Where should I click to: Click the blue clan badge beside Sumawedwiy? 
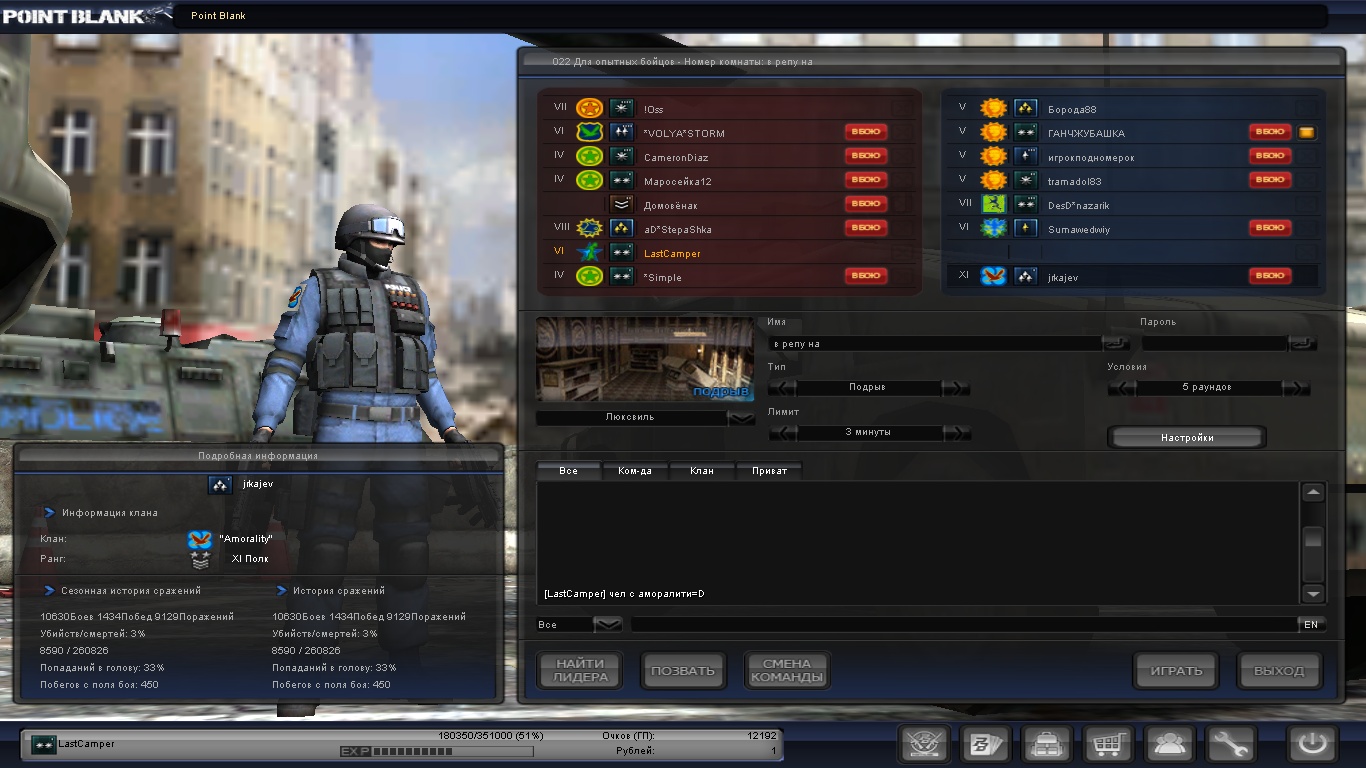click(x=993, y=228)
